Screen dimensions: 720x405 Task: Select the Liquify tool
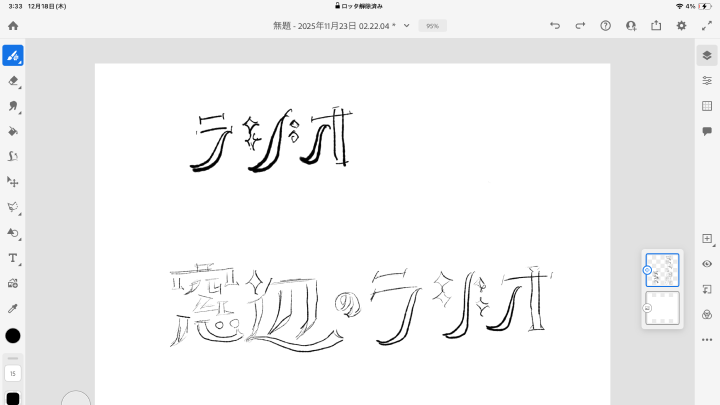13,157
